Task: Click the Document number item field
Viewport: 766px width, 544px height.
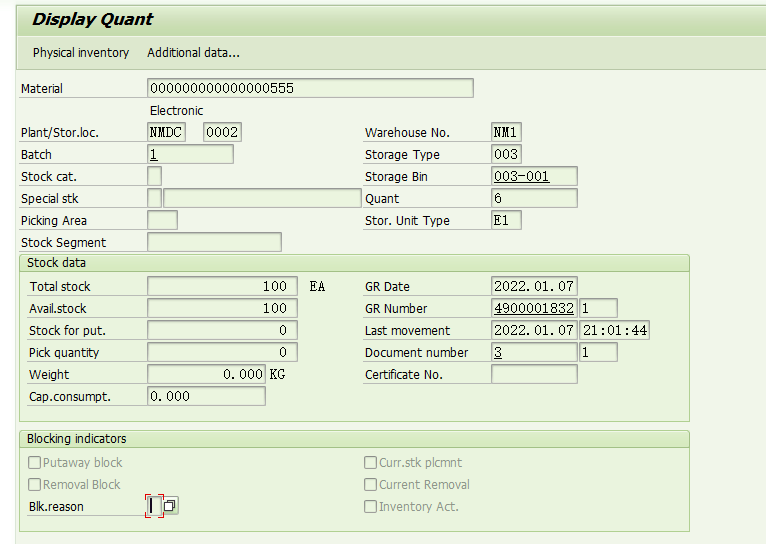Action: point(598,352)
